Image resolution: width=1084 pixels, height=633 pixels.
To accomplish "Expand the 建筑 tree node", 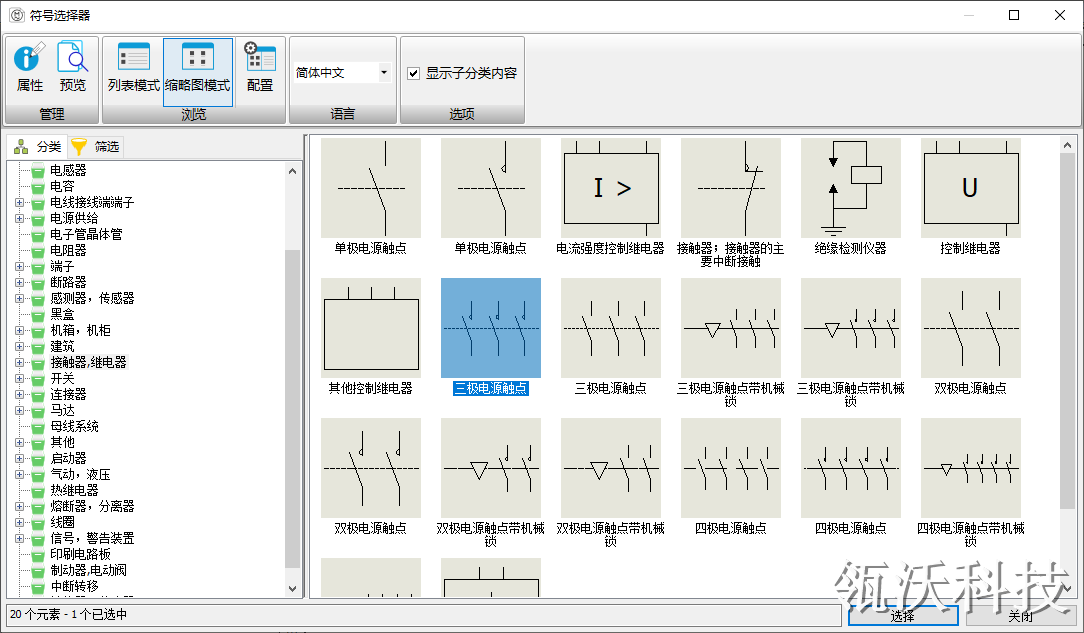I will pos(19,346).
